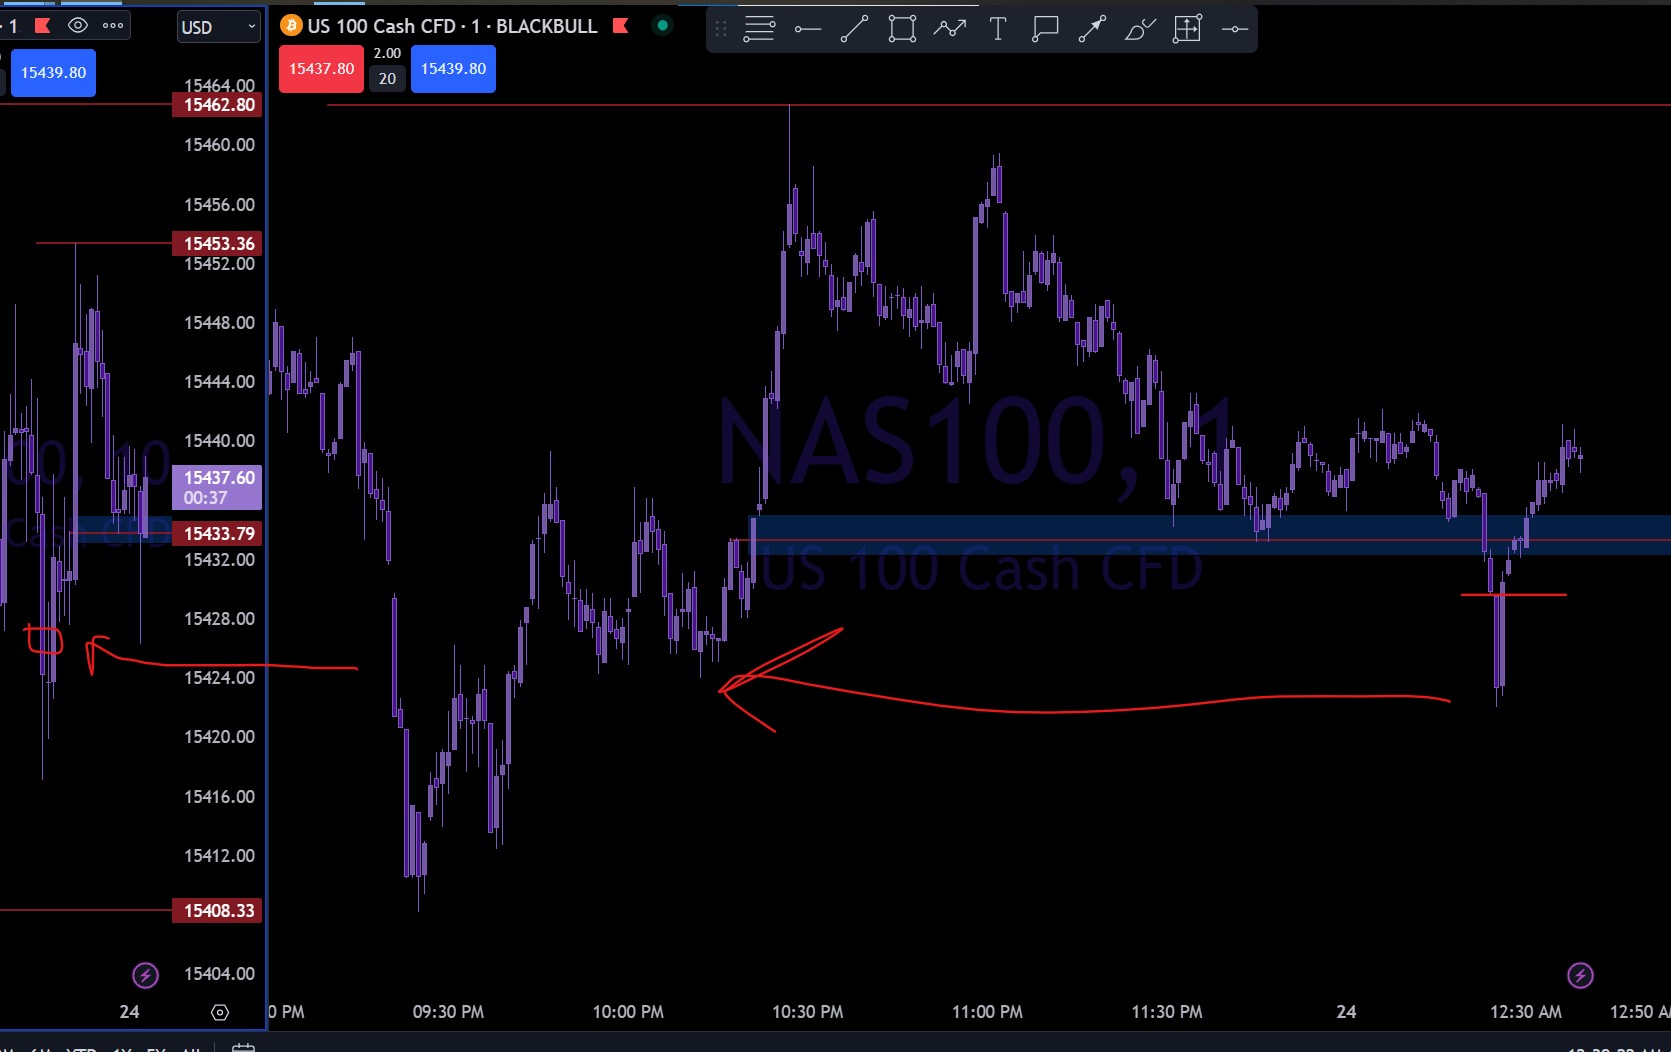
Task: Open price scale settings gear icon
Action: pyautogui.click(x=220, y=1012)
